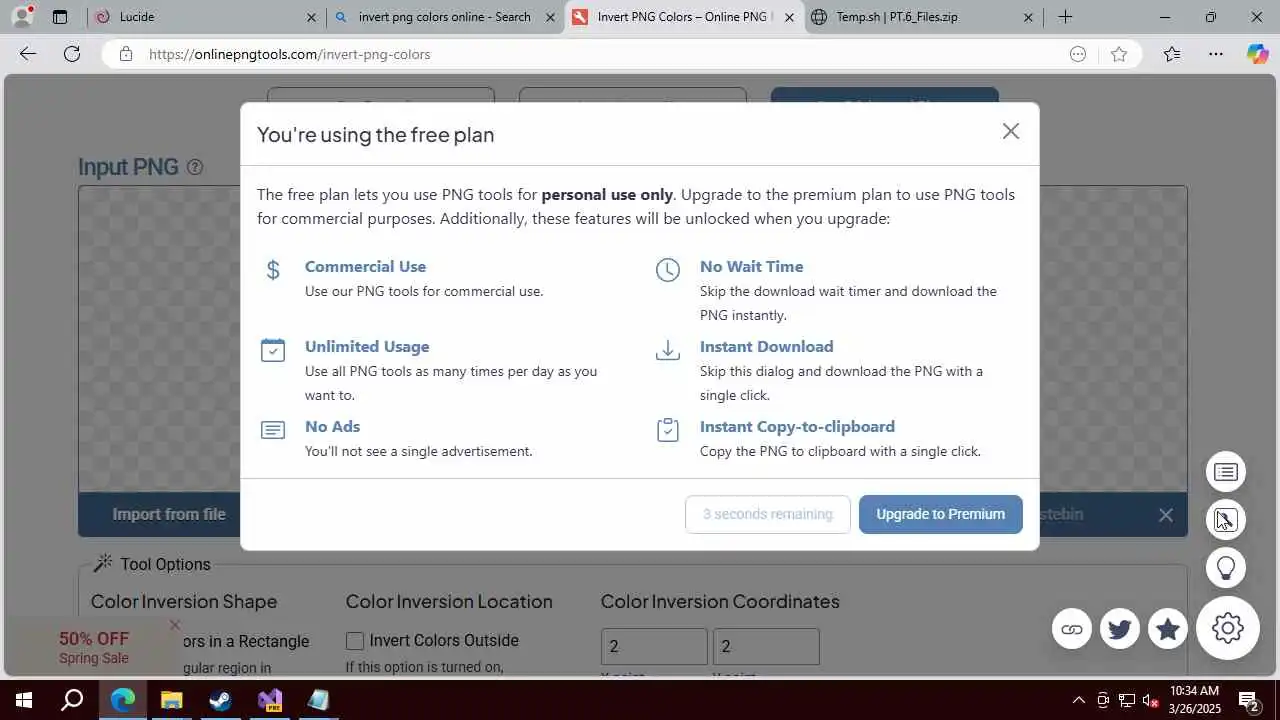This screenshot has height=720, width=1280.
Task: Click the clipboard Instant Copy-to-clipboard icon
Action: 667,430
